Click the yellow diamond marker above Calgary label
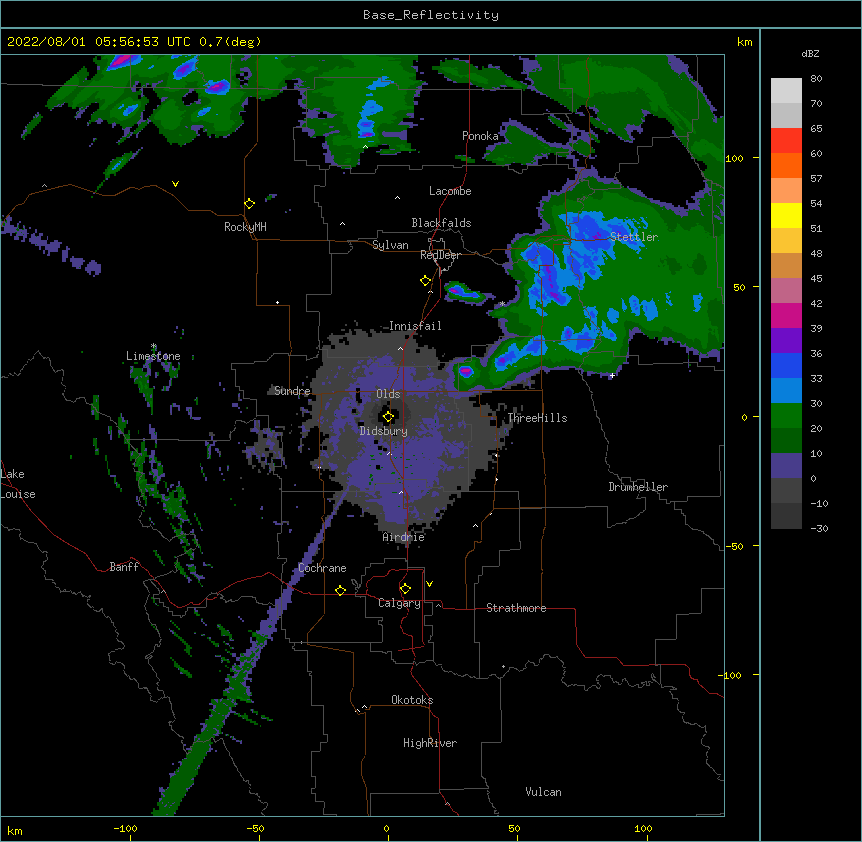 click(x=405, y=589)
